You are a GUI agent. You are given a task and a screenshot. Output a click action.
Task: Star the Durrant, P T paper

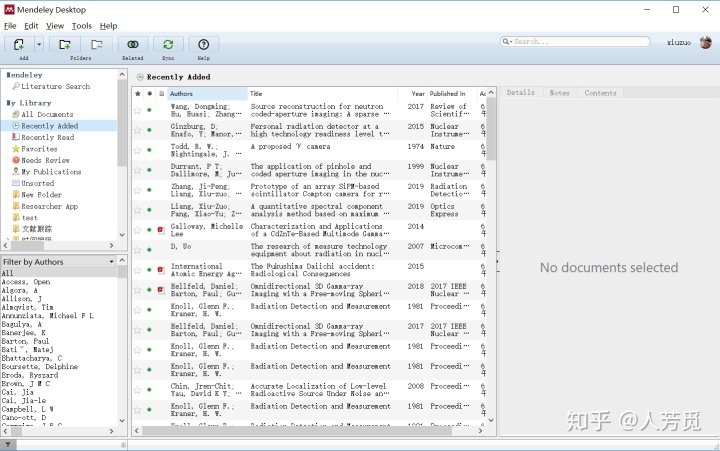[137, 170]
